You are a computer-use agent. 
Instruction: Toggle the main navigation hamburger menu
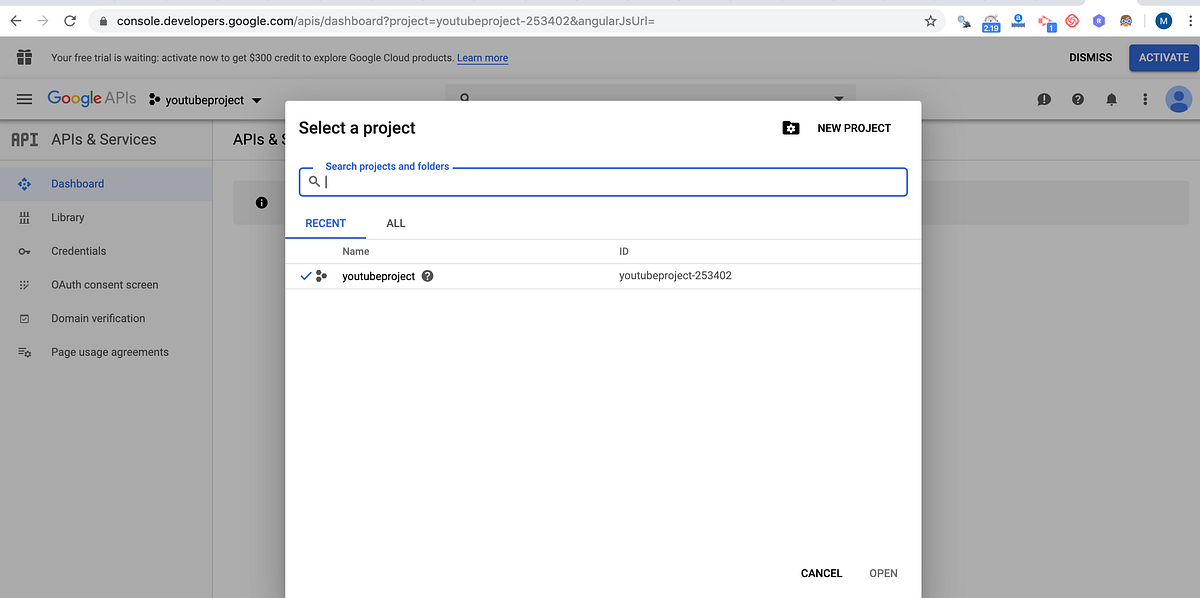pos(24,99)
